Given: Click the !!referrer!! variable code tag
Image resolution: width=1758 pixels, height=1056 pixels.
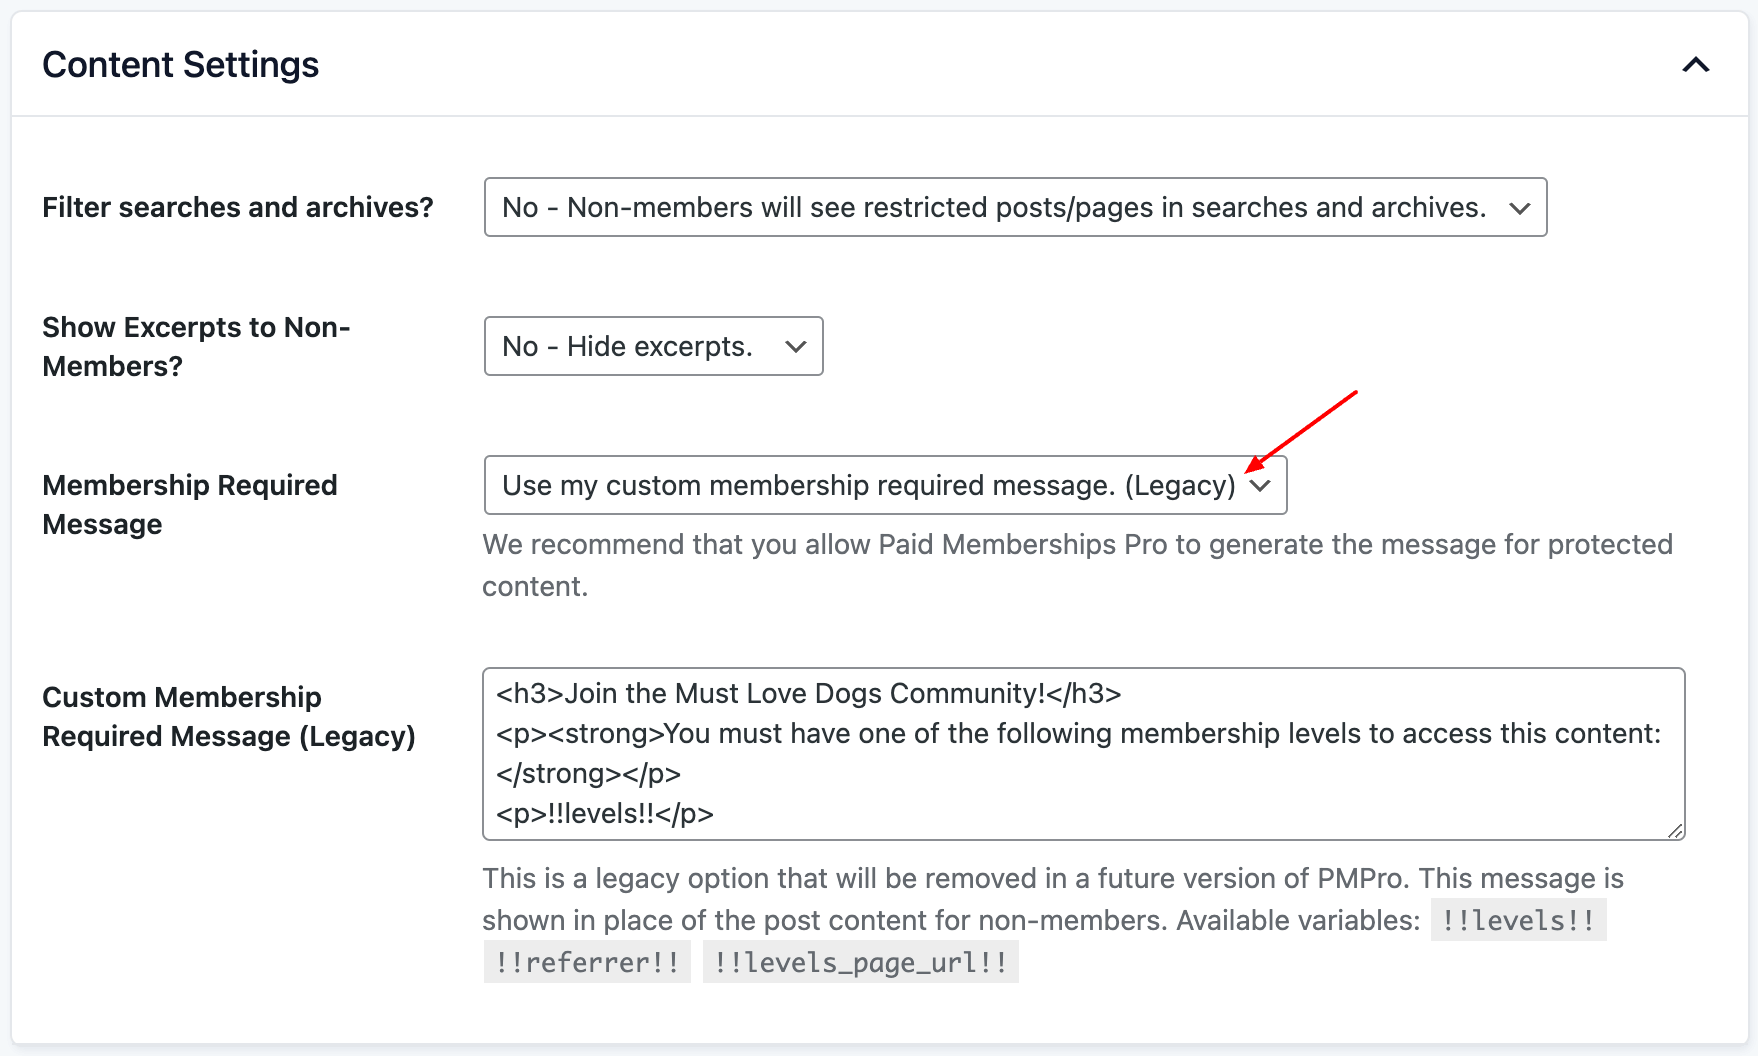Looking at the screenshot, I should 587,962.
